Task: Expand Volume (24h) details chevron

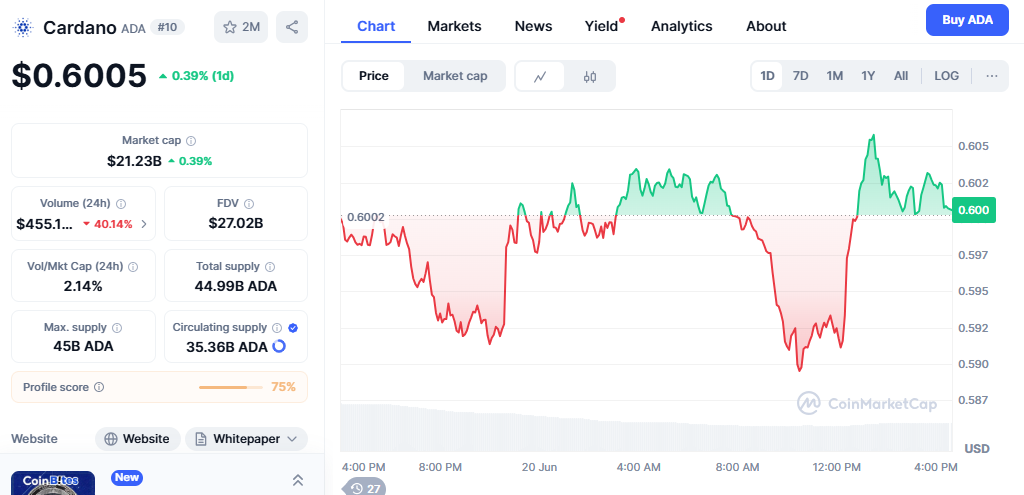Action: tap(144, 224)
